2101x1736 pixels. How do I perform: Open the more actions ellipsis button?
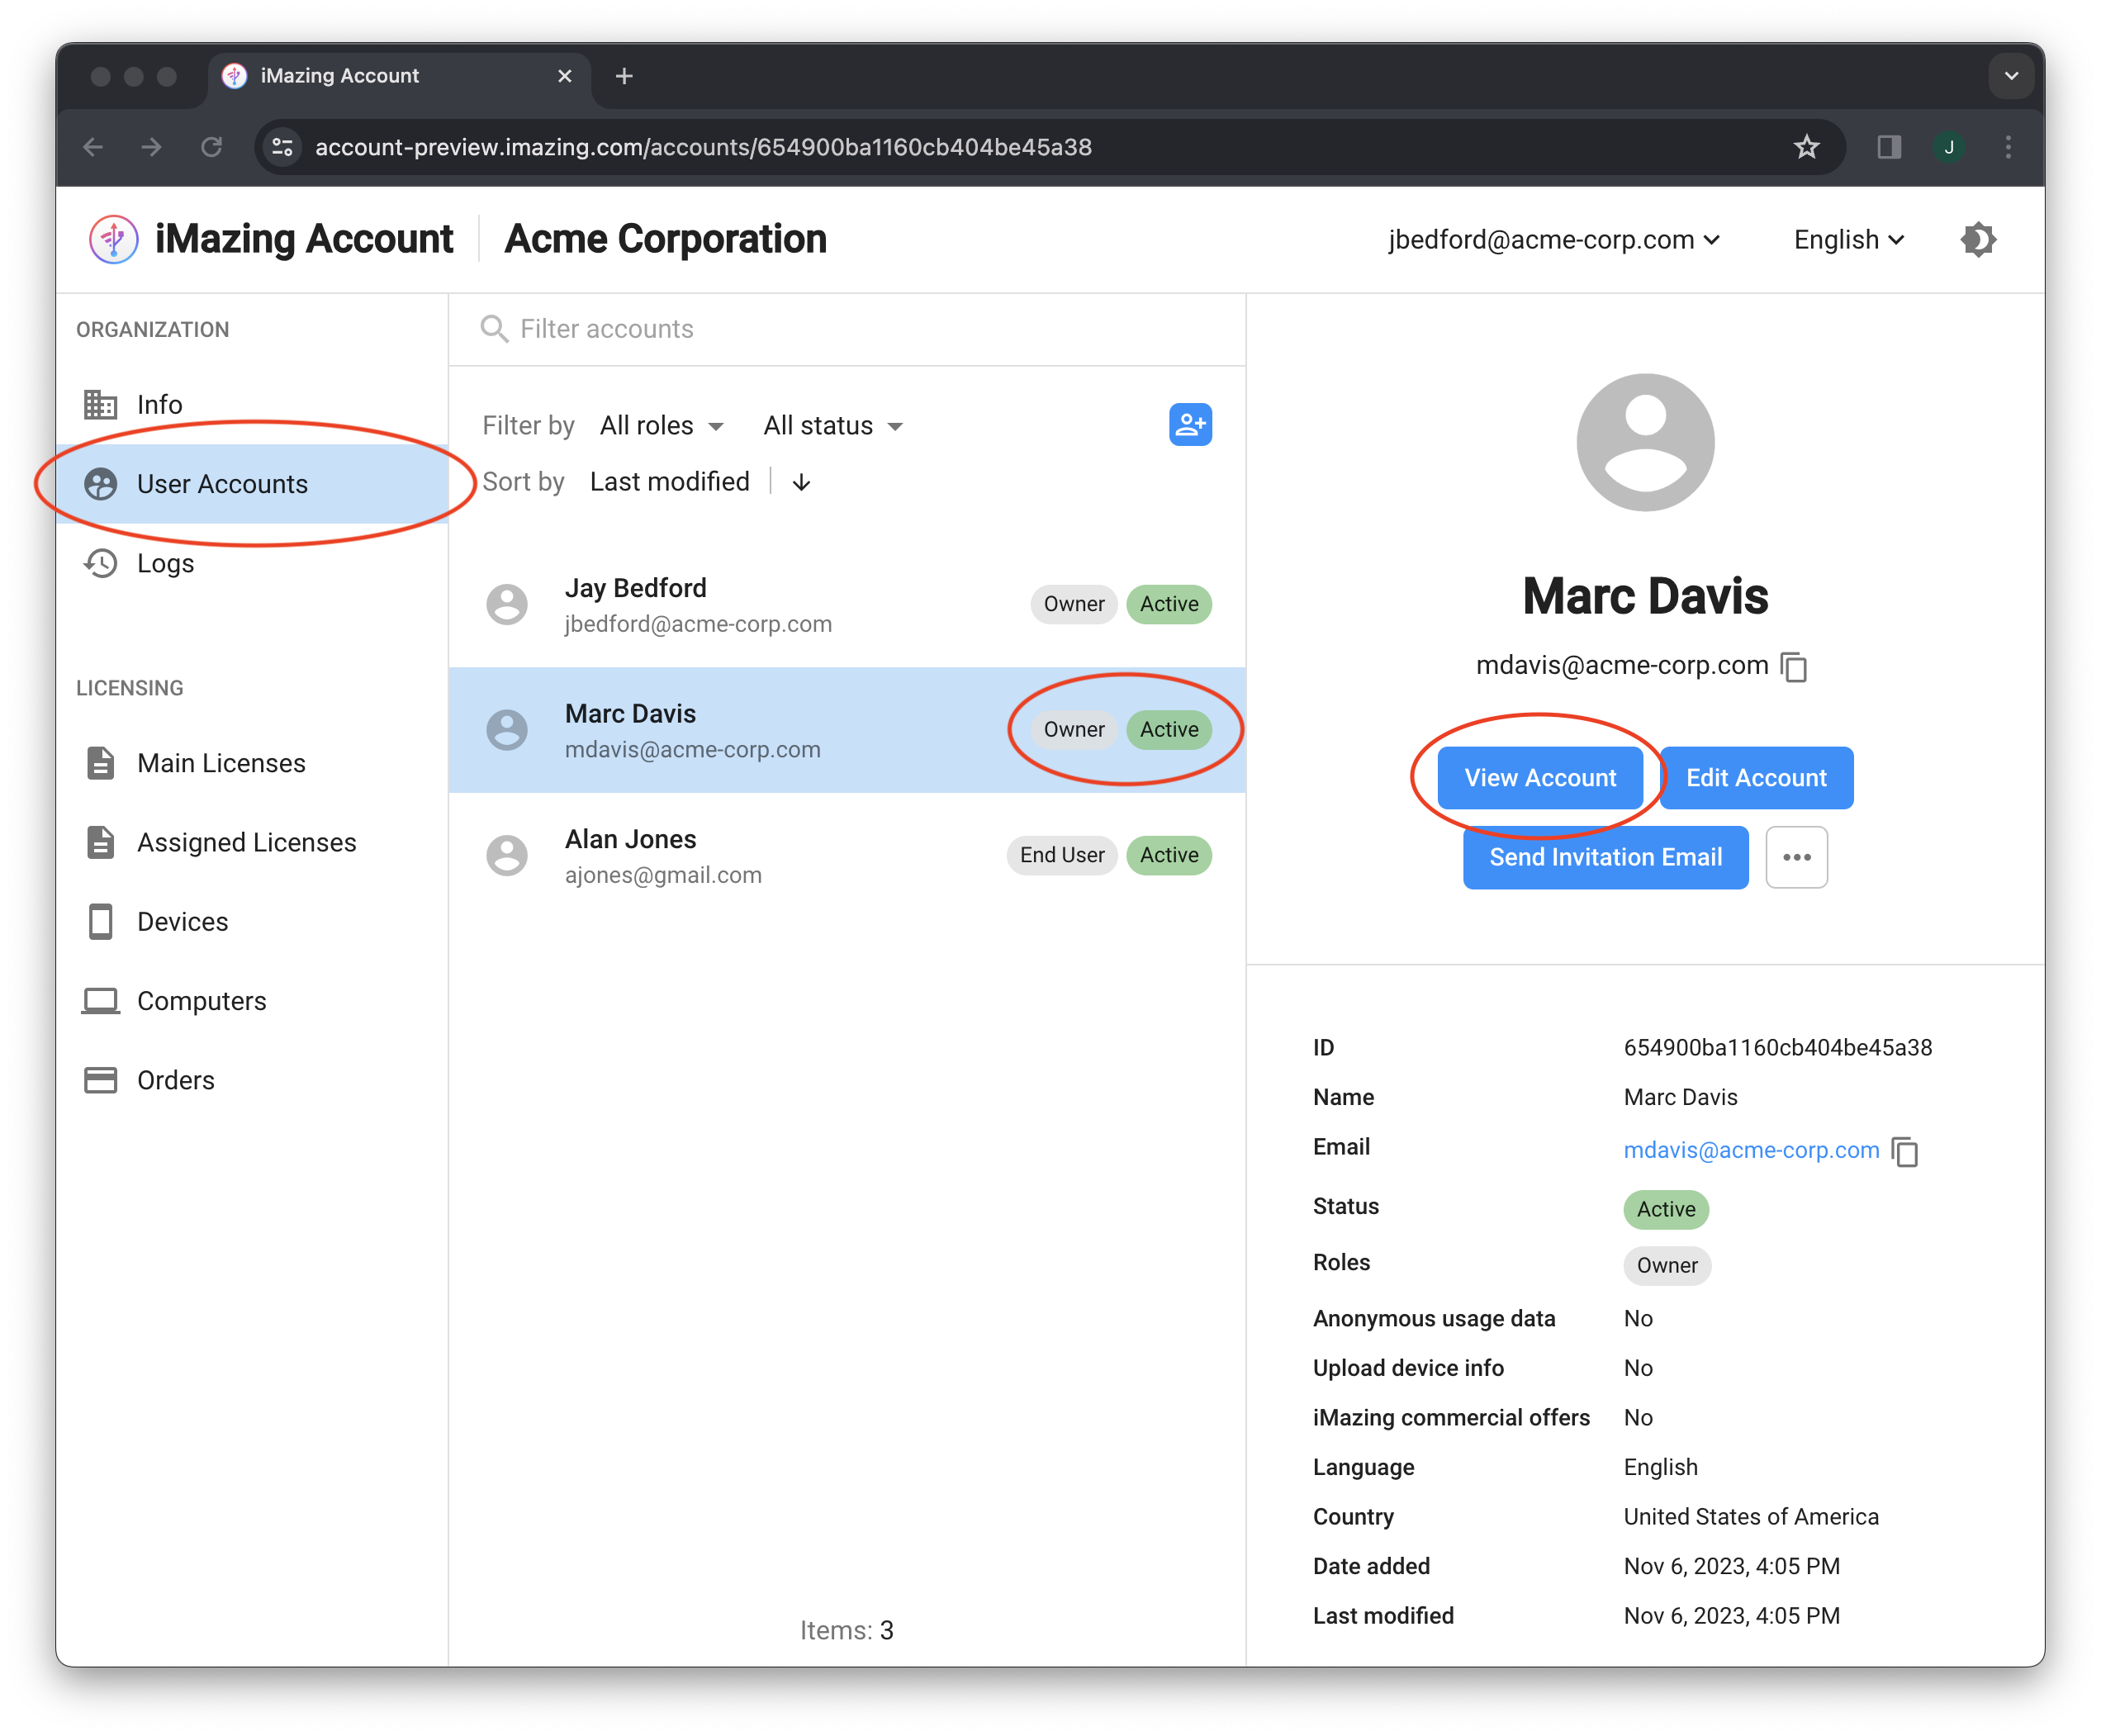(x=1796, y=858)
